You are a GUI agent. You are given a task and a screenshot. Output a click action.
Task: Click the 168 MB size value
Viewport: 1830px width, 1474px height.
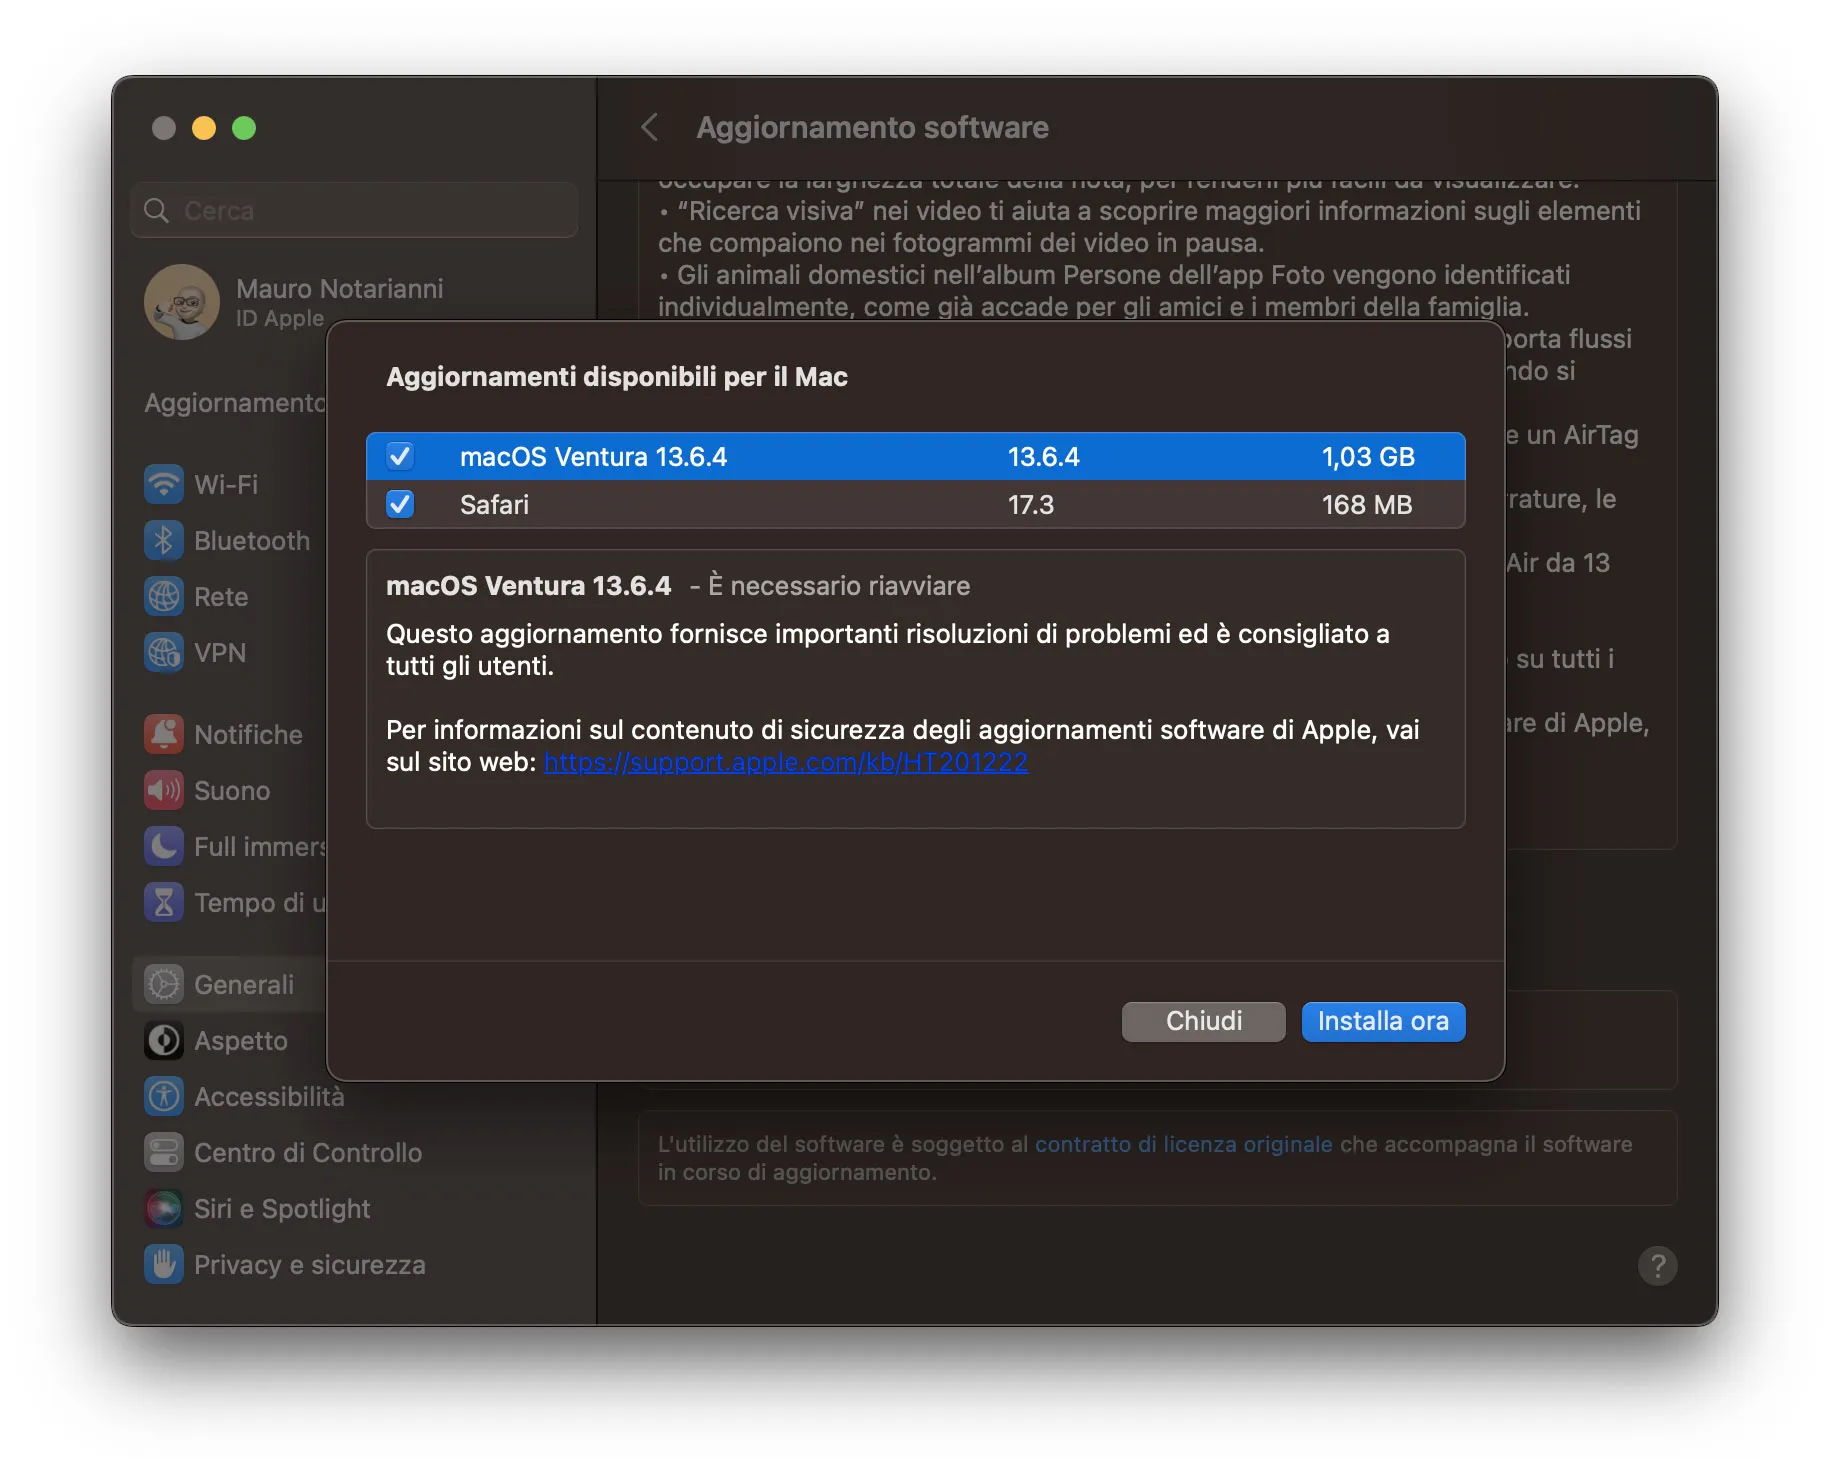(1367, 505)
